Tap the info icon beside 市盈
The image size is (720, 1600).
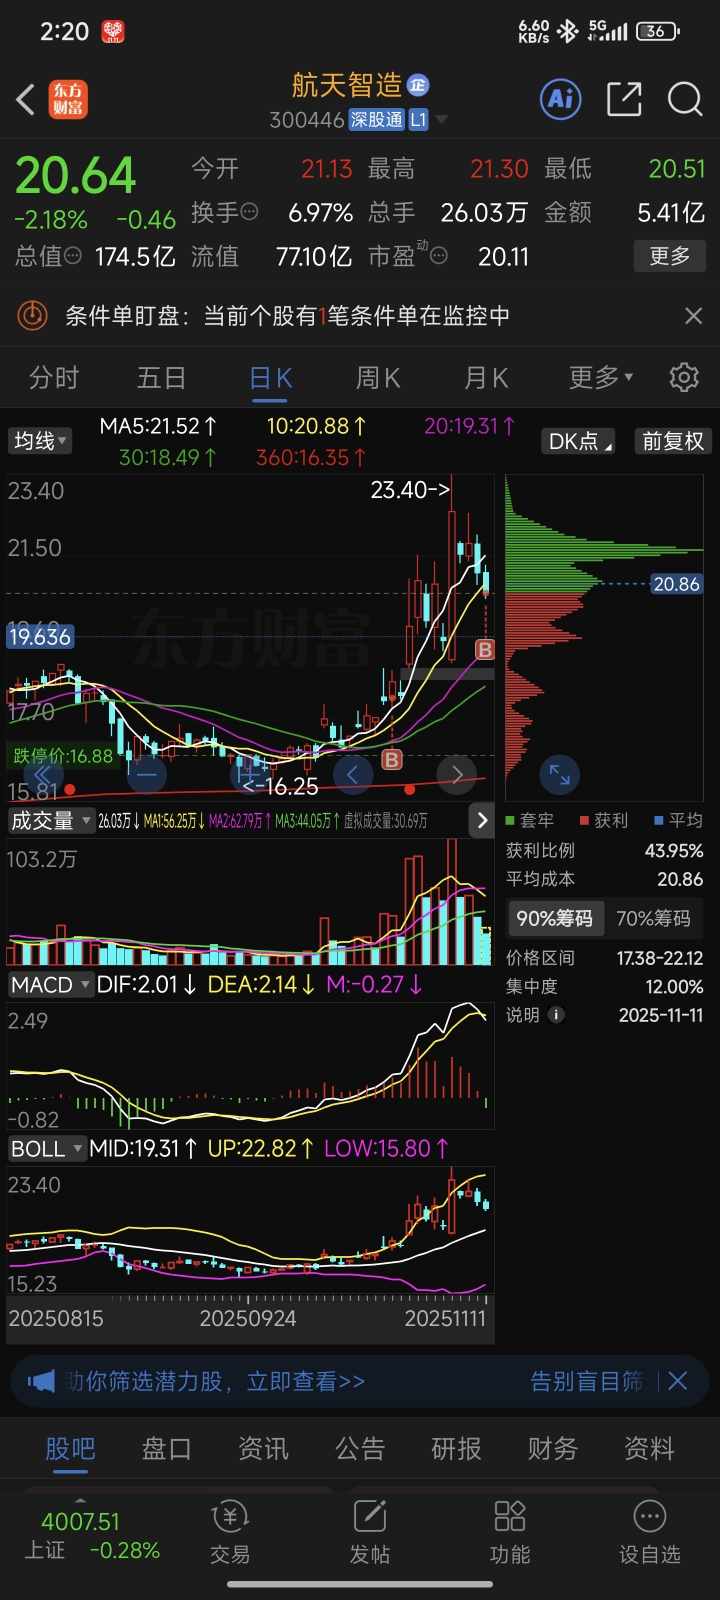click(x=438, y=256)
